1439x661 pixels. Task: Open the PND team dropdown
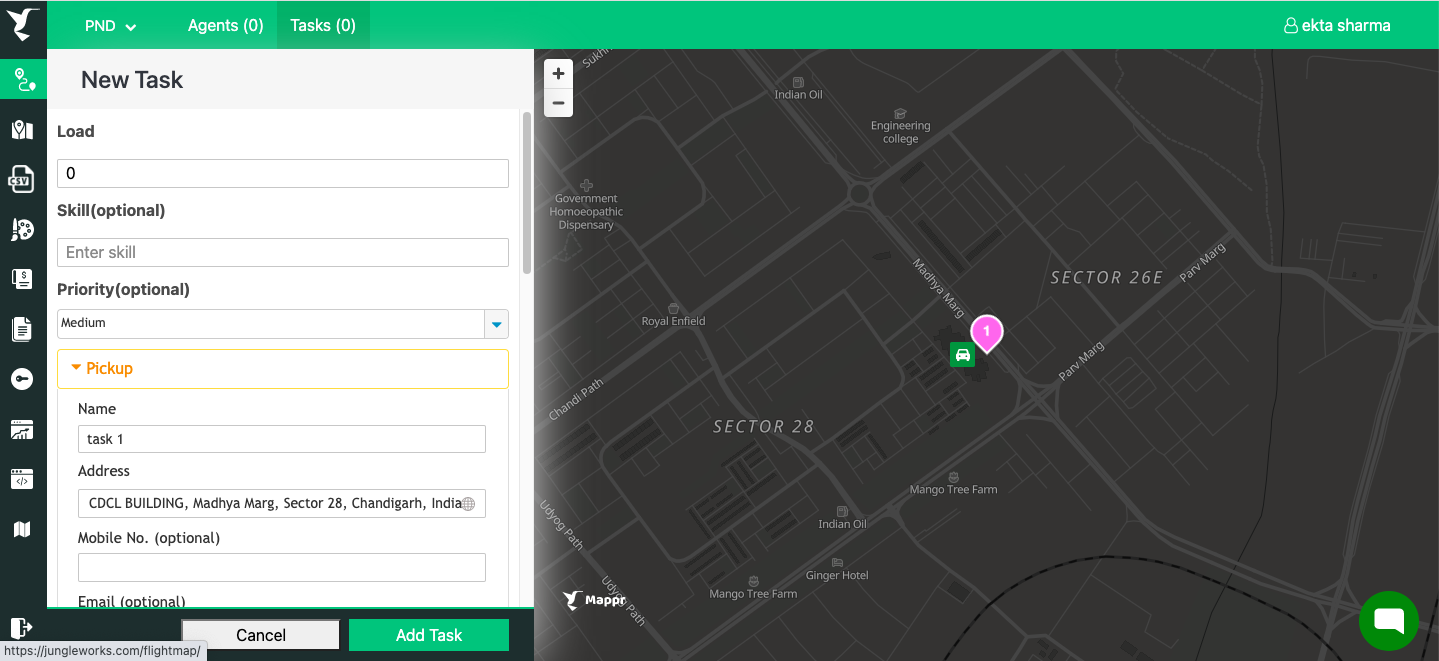click(110, 26)
